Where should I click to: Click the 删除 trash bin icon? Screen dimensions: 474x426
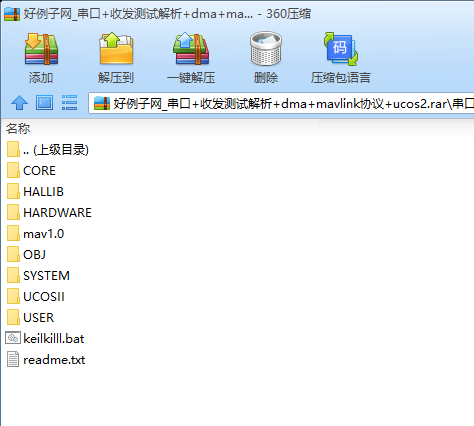[x=266, y=49]
